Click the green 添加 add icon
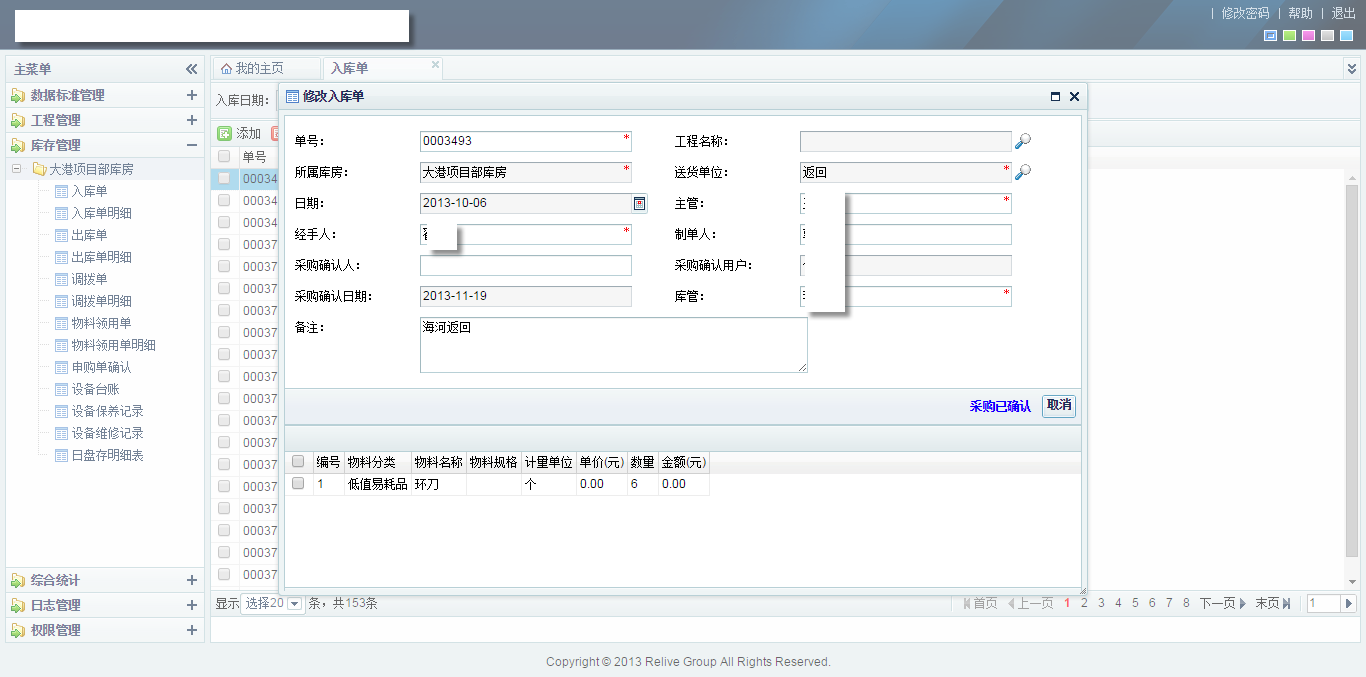1366x677 pixels. point(225,133)
